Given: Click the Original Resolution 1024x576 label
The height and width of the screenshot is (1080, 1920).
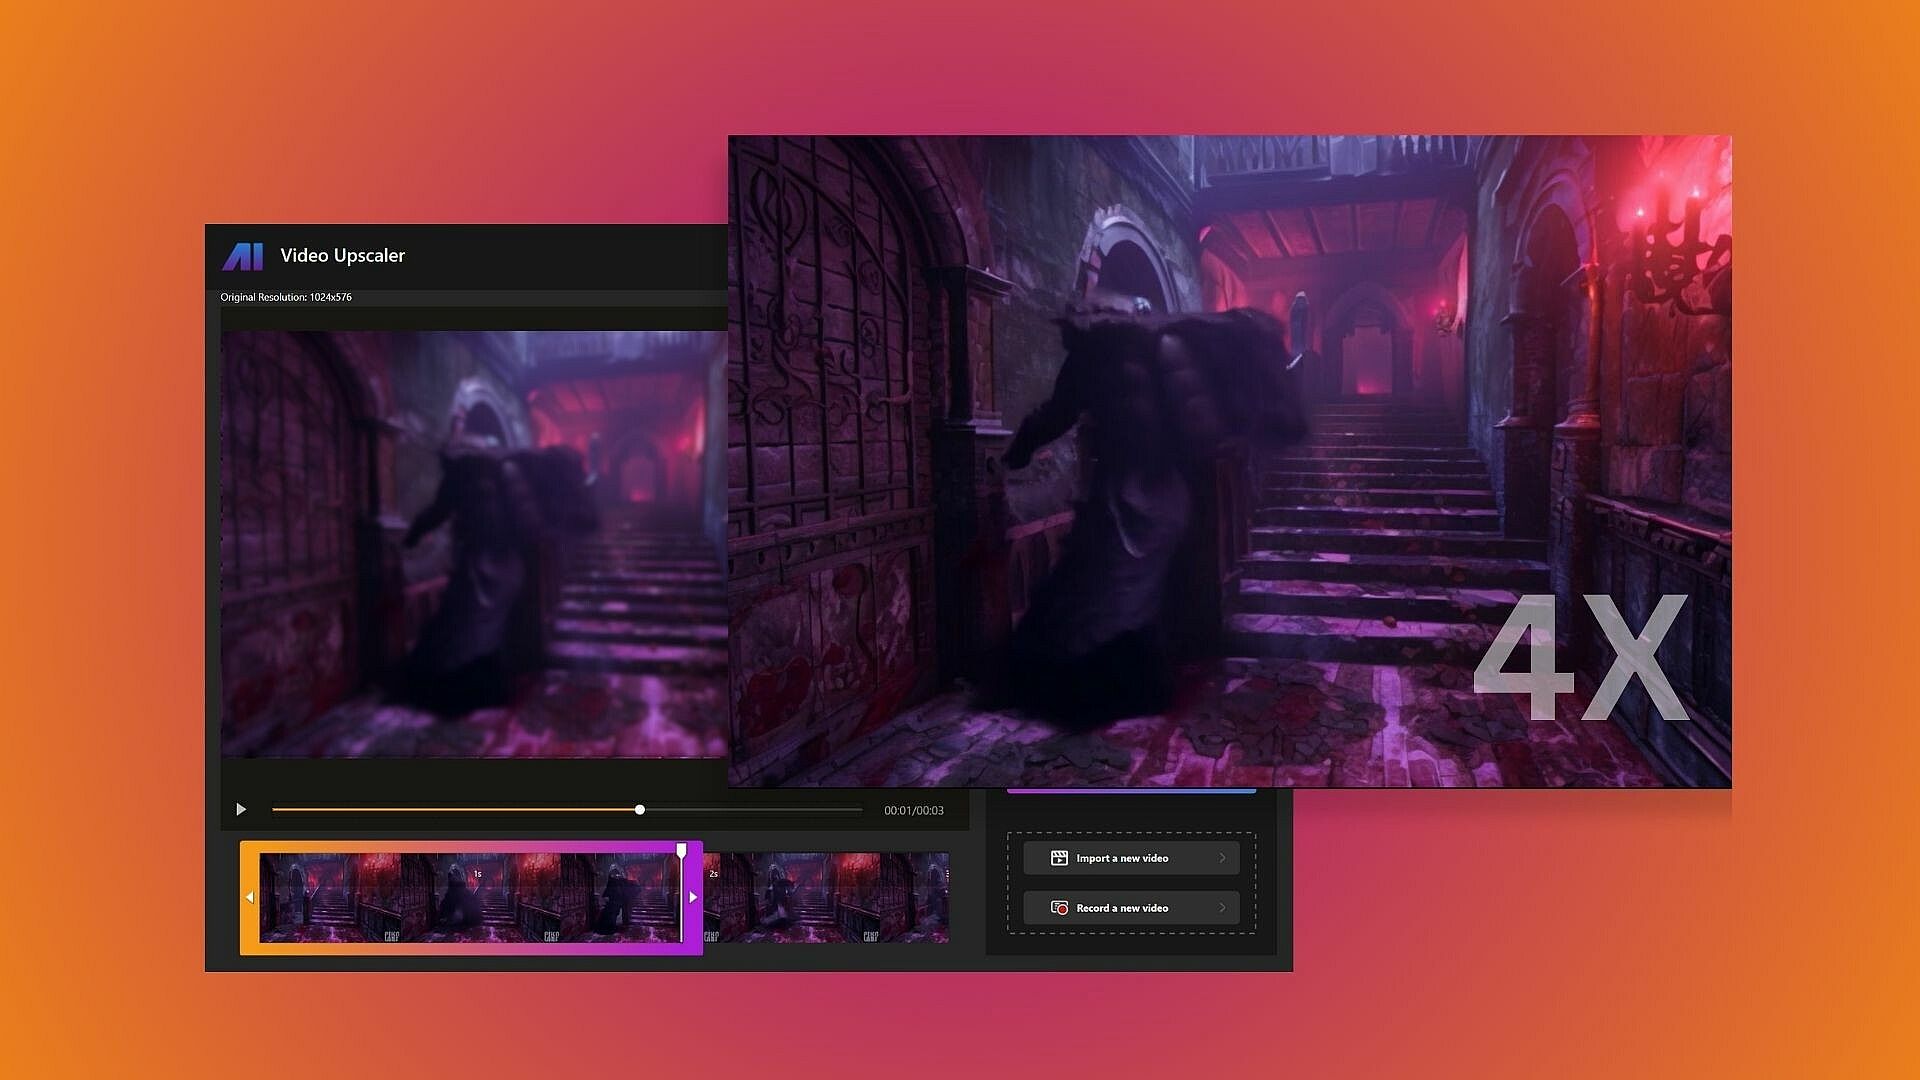Looking at the screenshot, I should tap(286, 297).
